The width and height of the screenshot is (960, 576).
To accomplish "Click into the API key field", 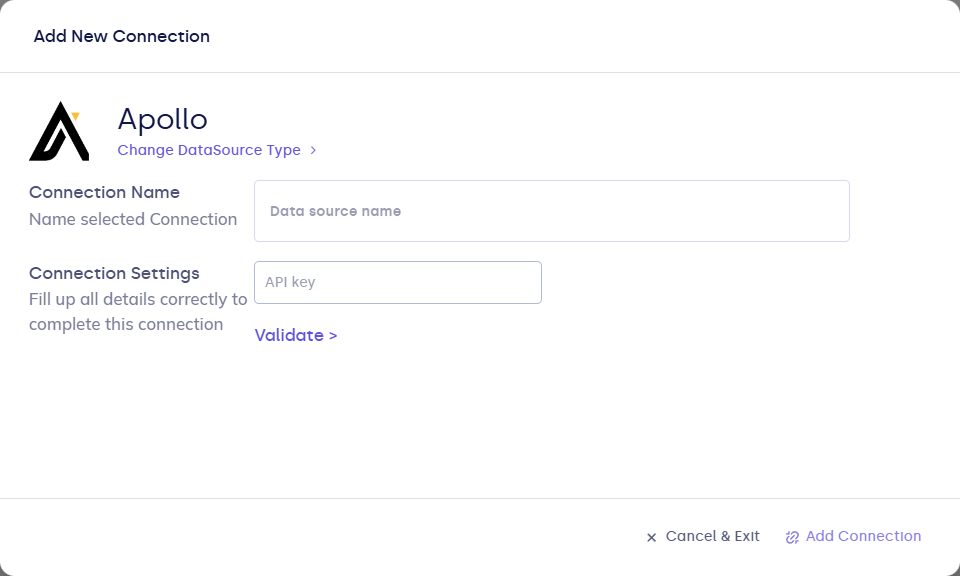I will pyautogui.click(x=398, y=282).
